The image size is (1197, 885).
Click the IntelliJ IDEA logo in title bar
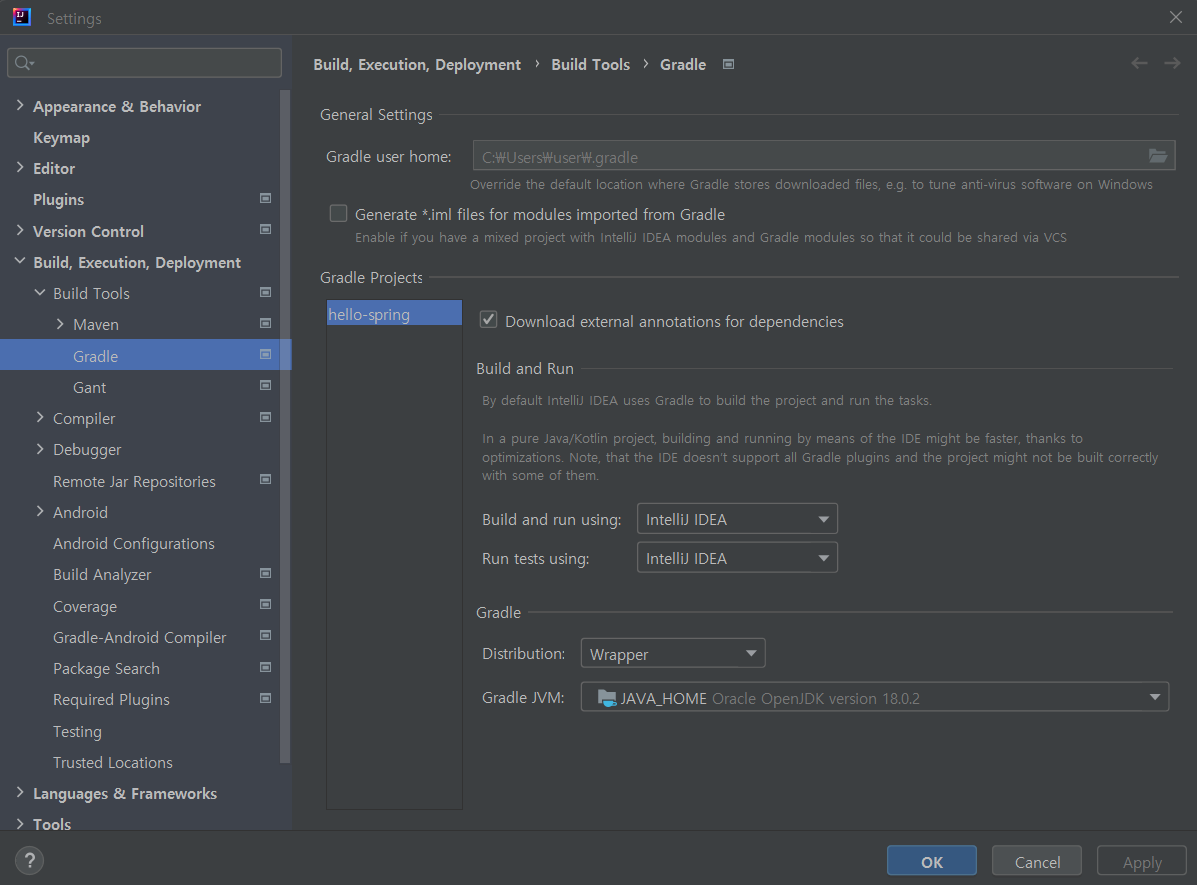tap(21, 17)
